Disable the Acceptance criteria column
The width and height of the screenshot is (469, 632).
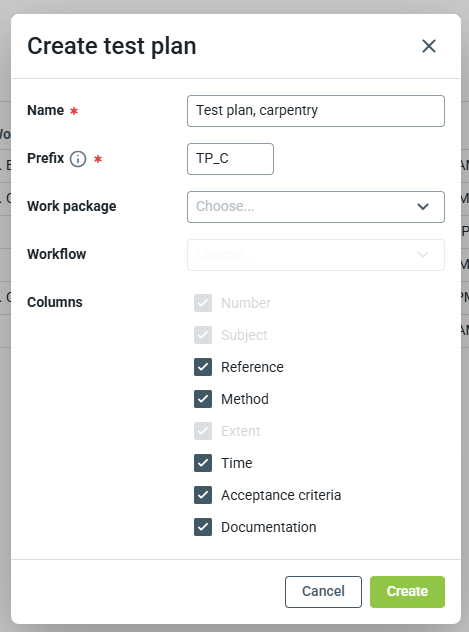[x=203, y=495]
